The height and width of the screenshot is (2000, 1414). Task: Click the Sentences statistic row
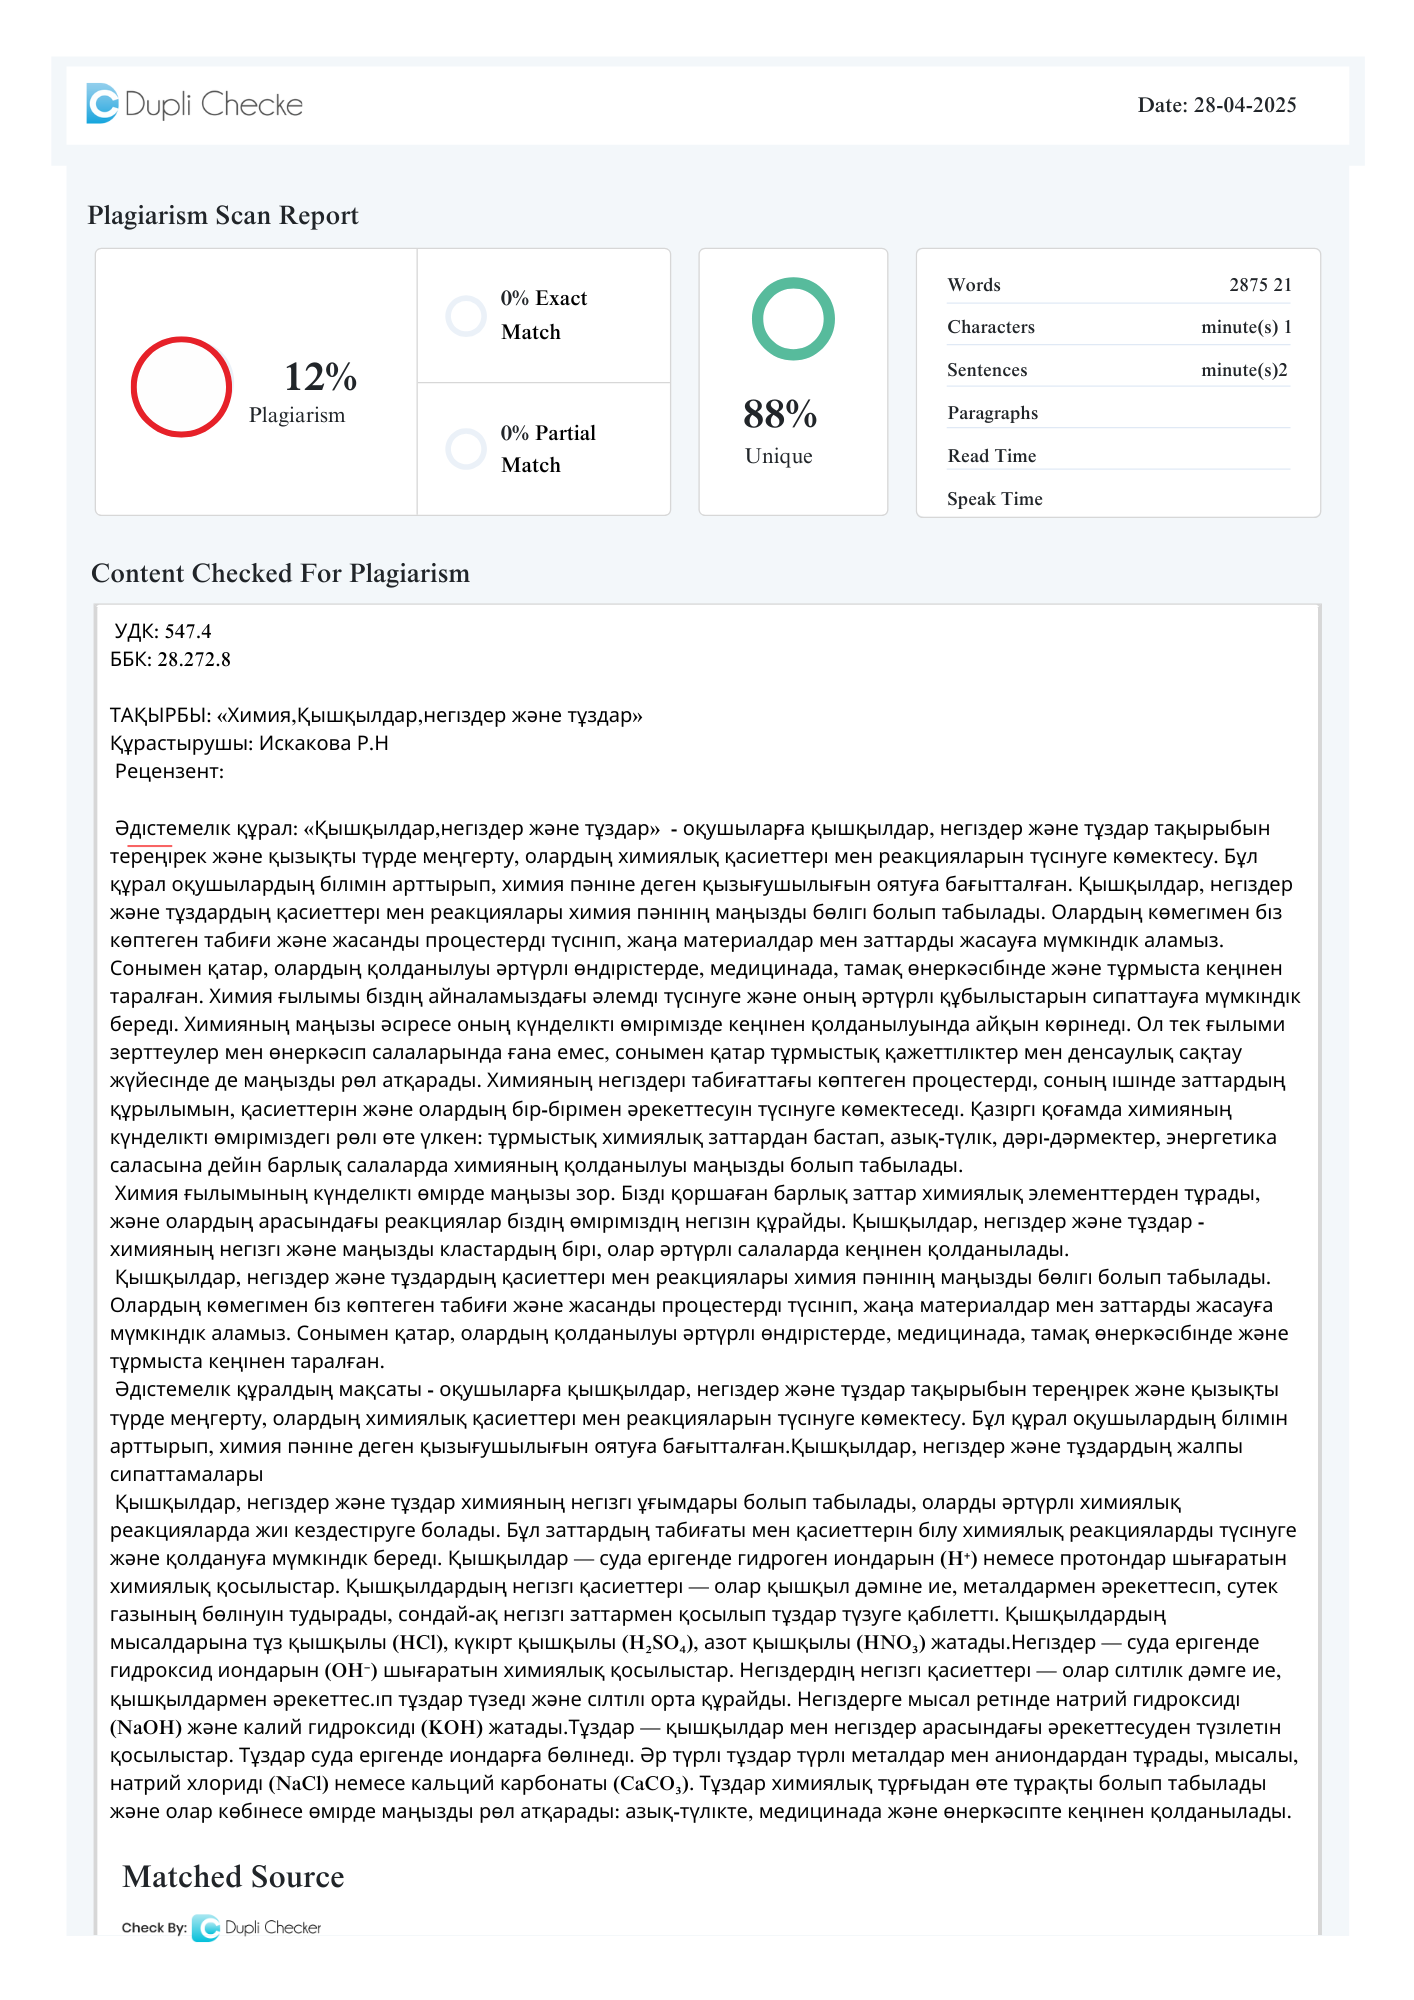(1118, 370)
